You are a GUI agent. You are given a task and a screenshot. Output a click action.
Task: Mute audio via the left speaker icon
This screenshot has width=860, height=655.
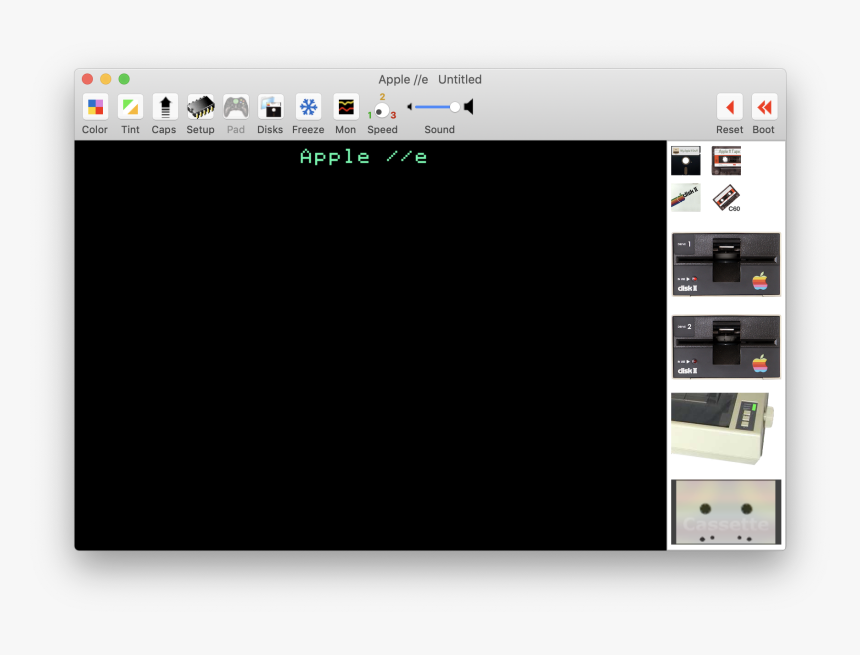pyautogui.click(x=408, y=106)
